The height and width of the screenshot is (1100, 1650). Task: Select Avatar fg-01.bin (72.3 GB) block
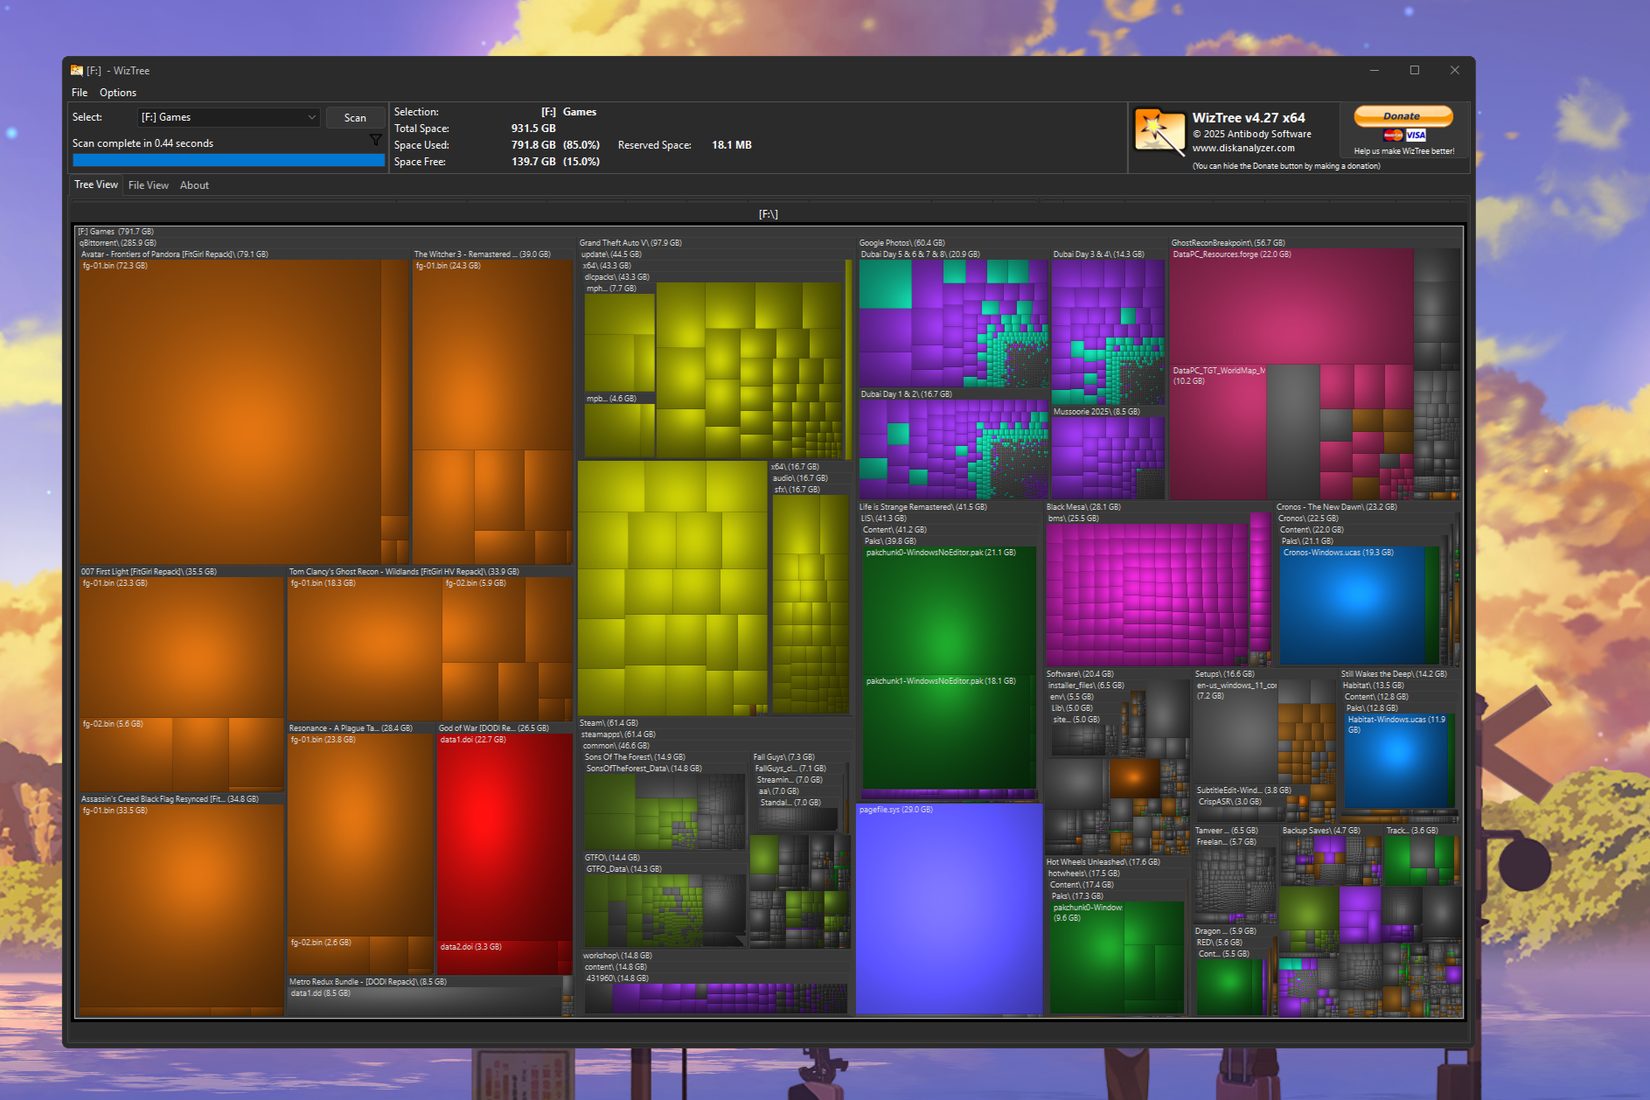pos(230,412)
